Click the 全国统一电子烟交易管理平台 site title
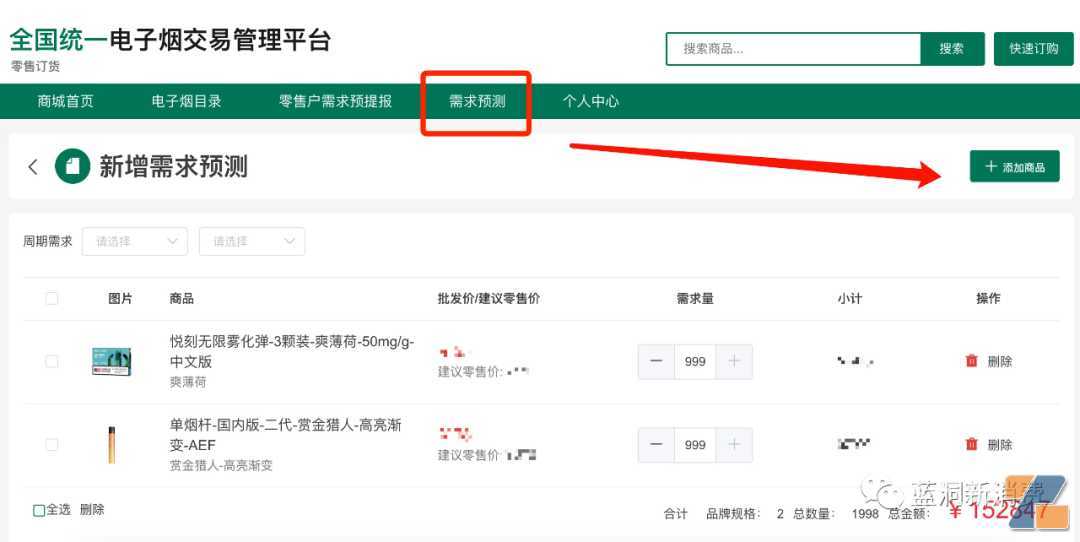 [x=170, y=39]
